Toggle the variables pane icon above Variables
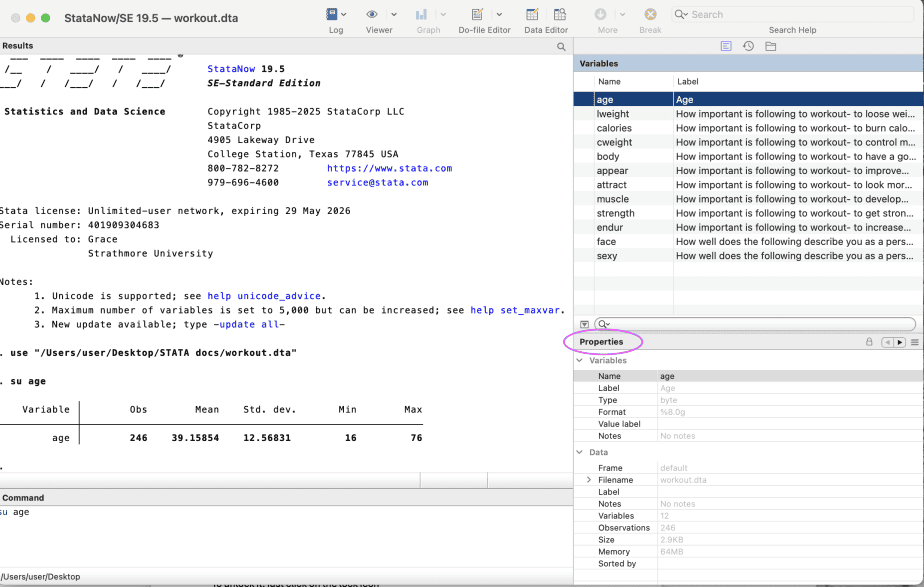This screenshot has height=587, width=924. (x=726, y=45)
